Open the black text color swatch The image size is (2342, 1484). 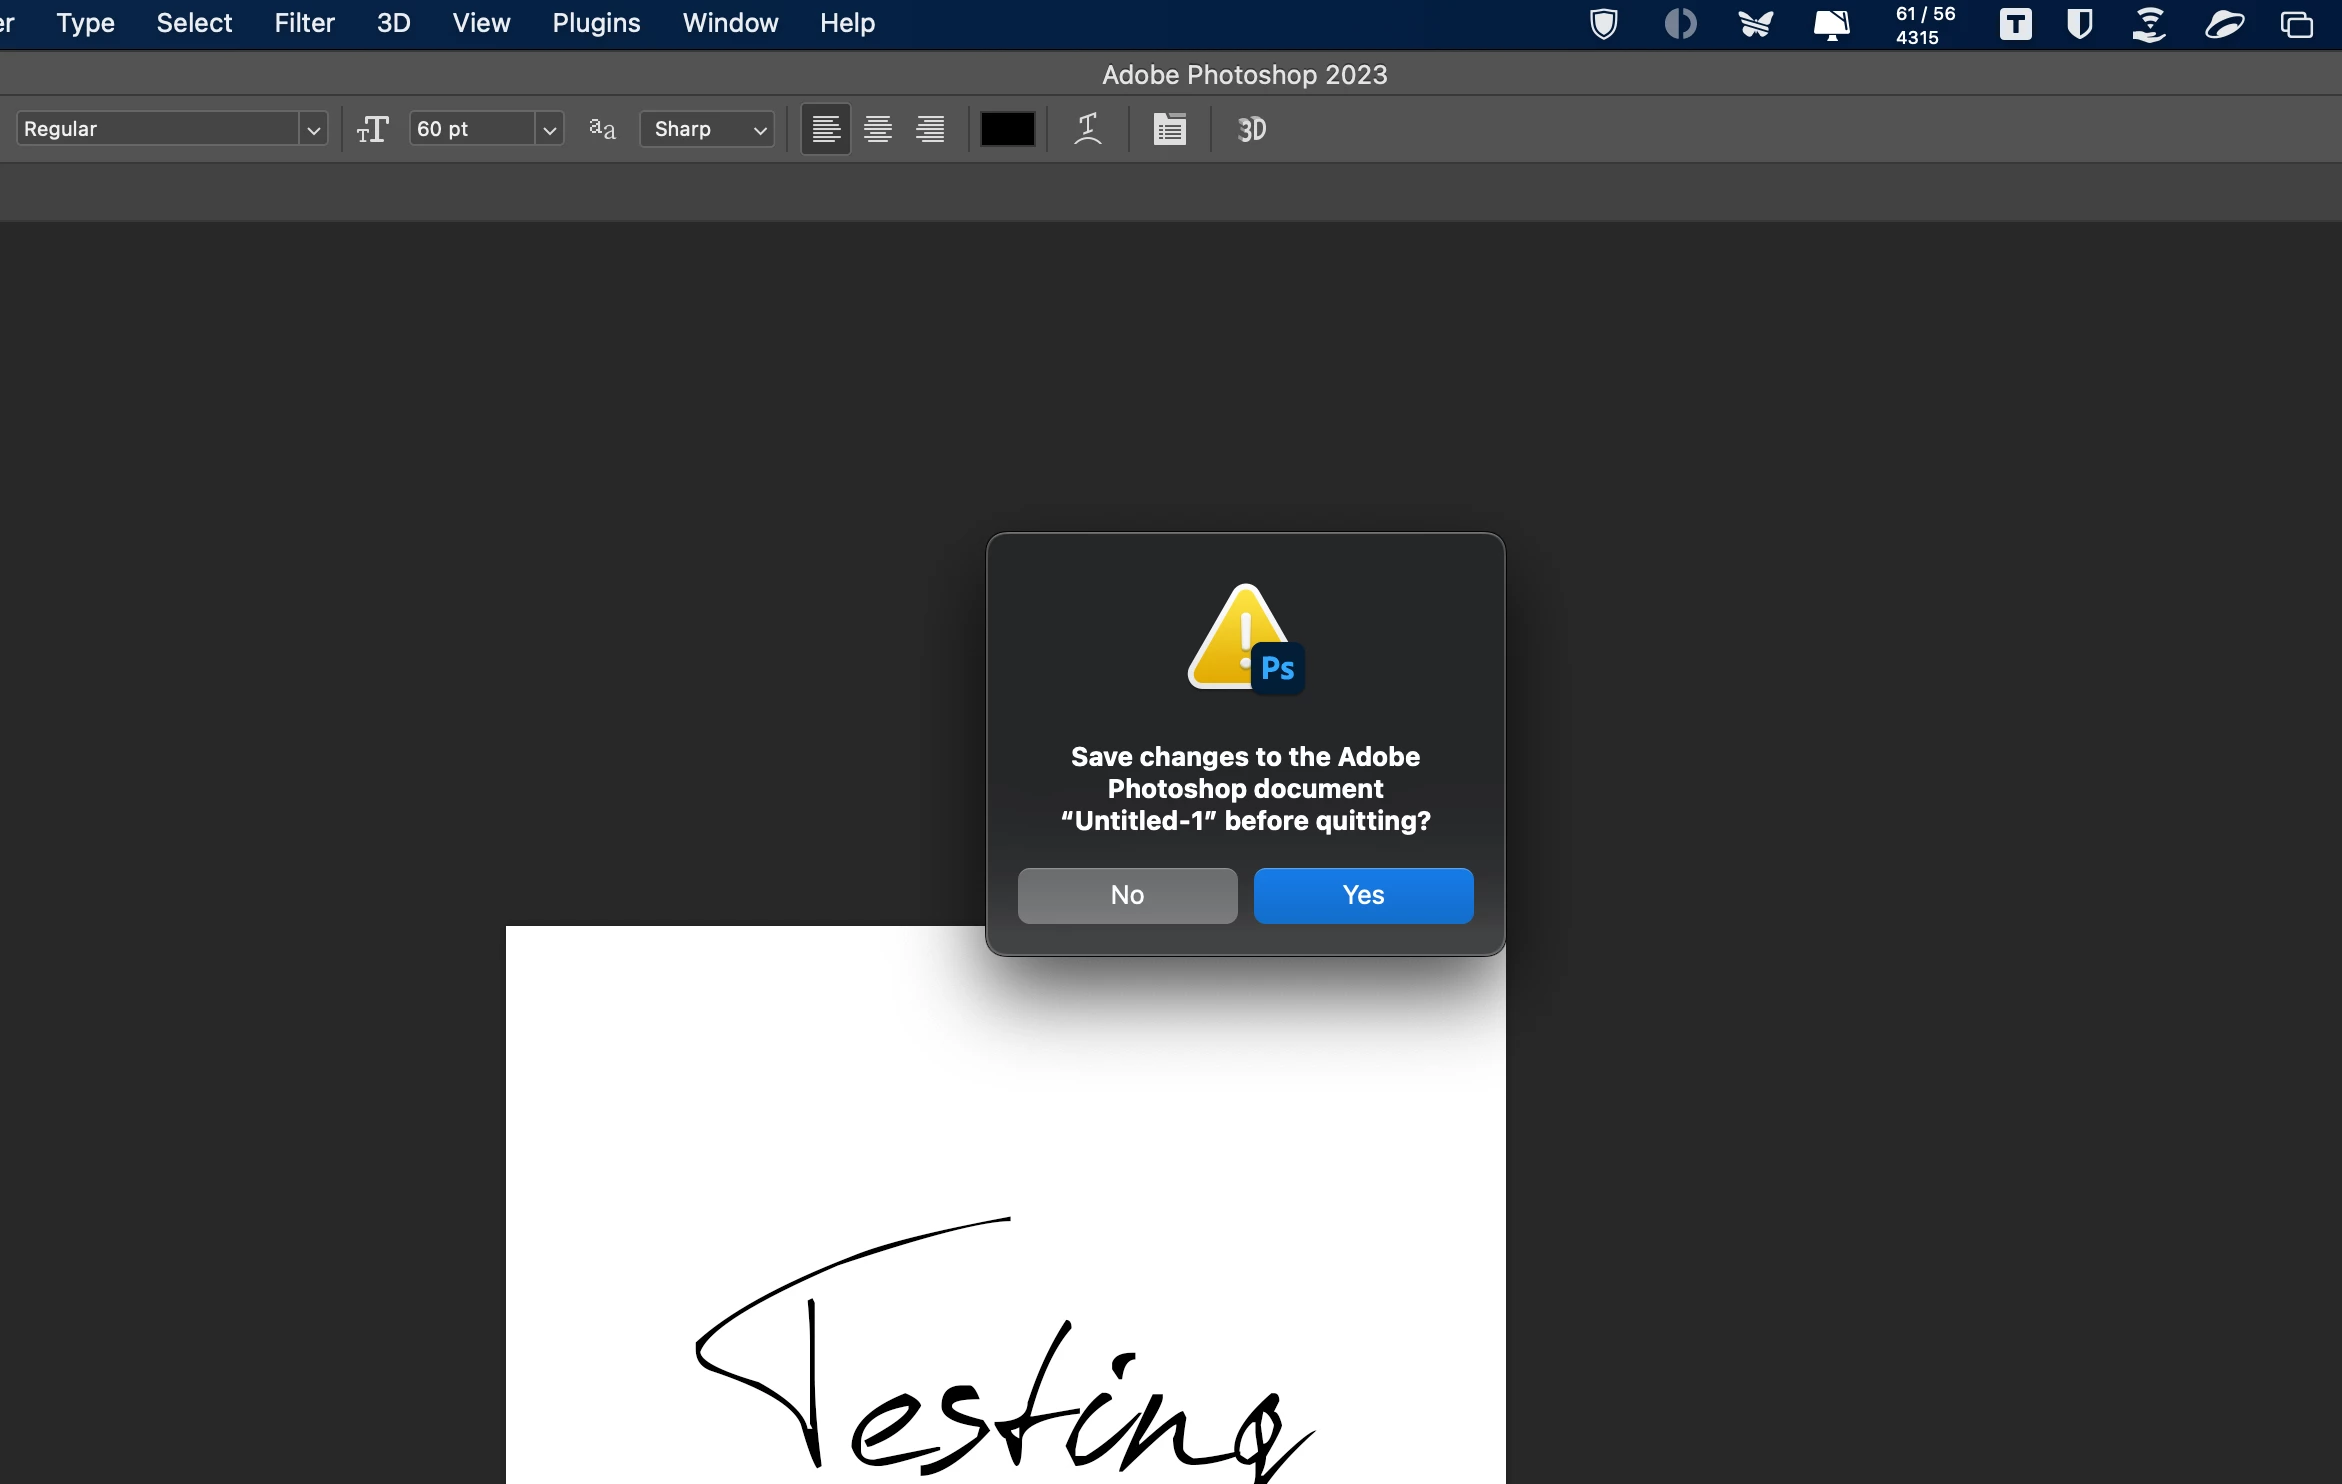(x=1007, y=129)
